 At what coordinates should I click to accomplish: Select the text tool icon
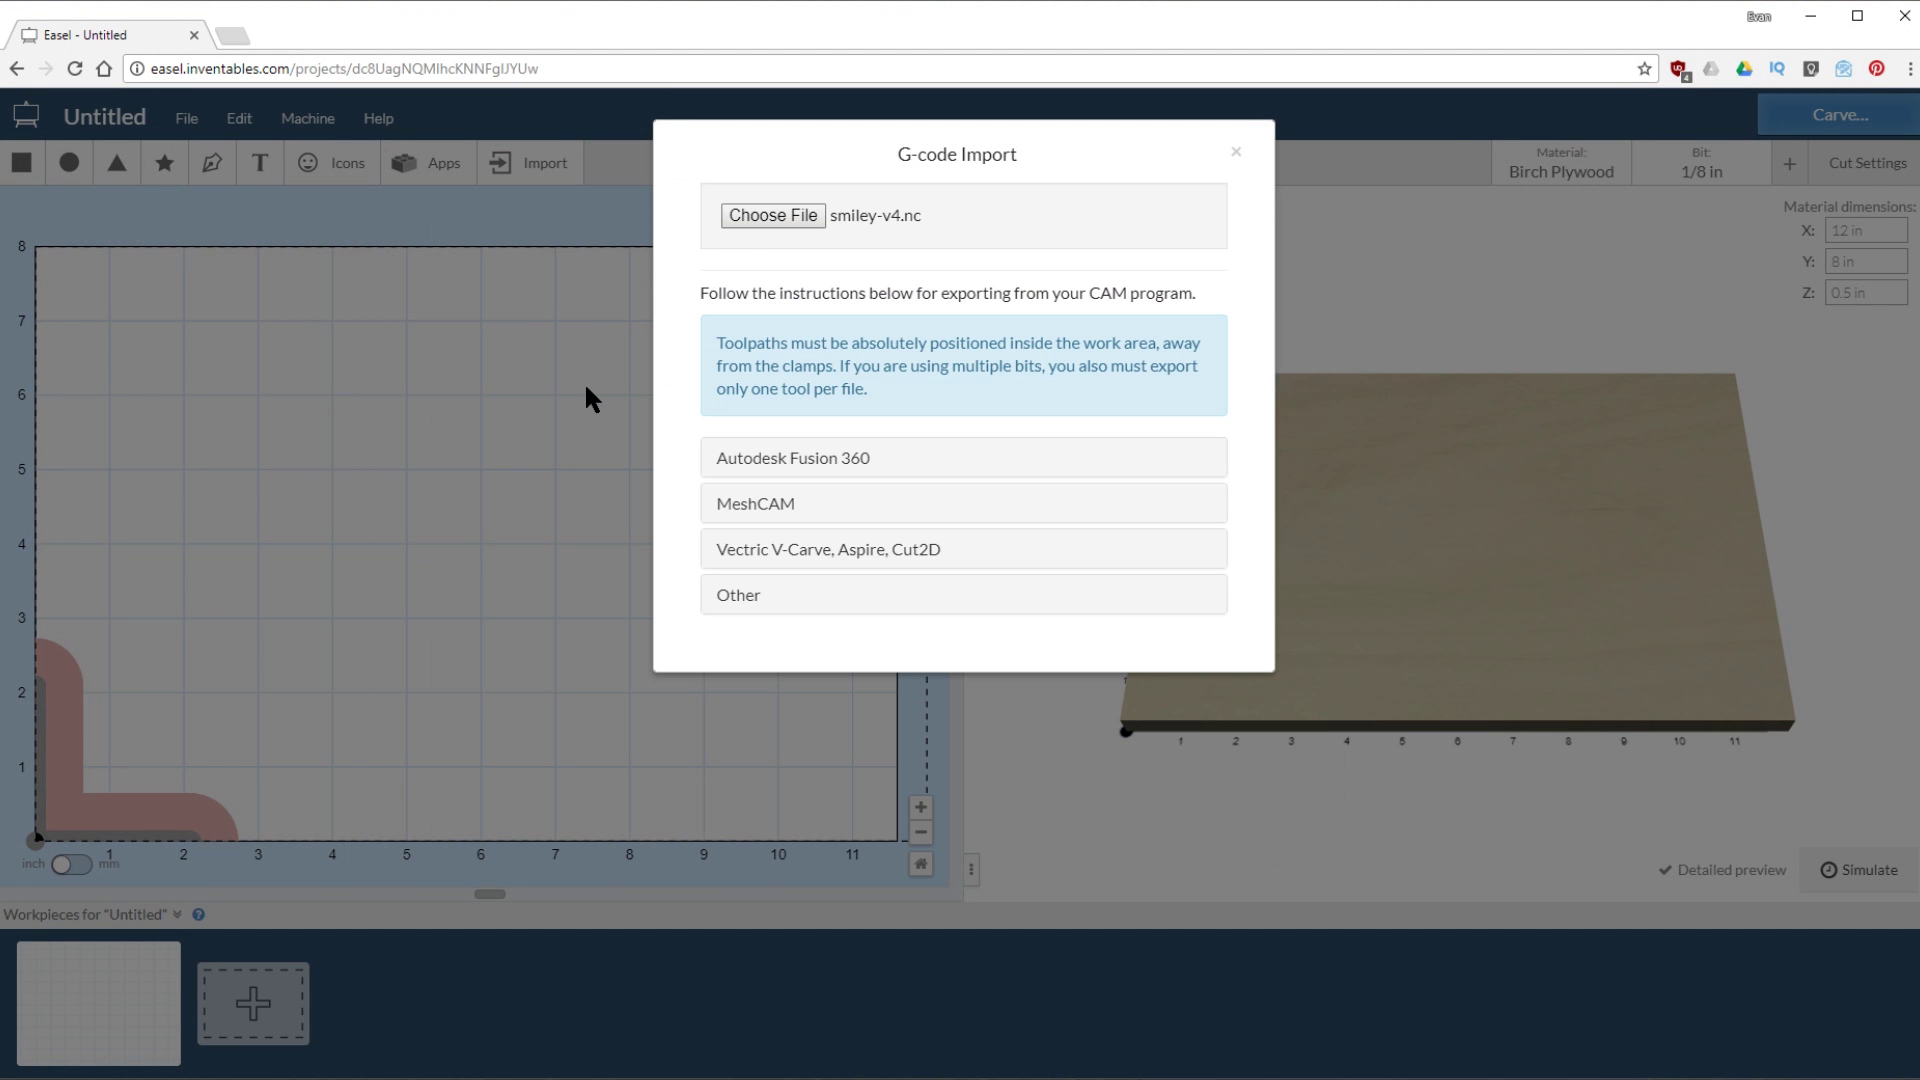(x=260, y=162)
